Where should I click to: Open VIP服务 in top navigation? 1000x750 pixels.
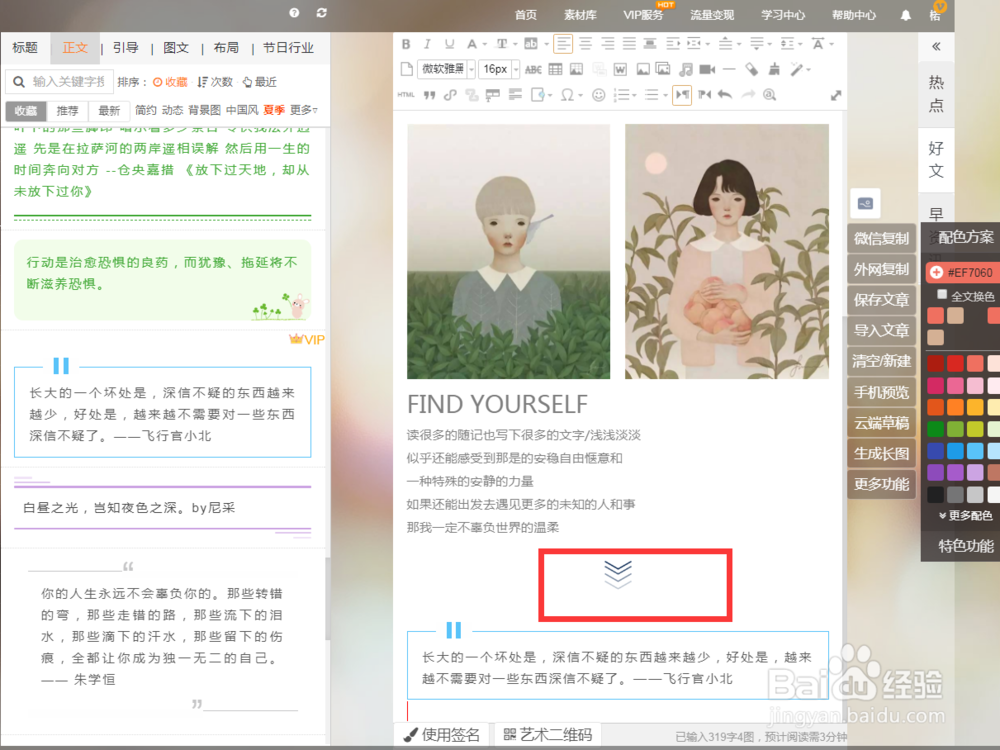[643, 15]
